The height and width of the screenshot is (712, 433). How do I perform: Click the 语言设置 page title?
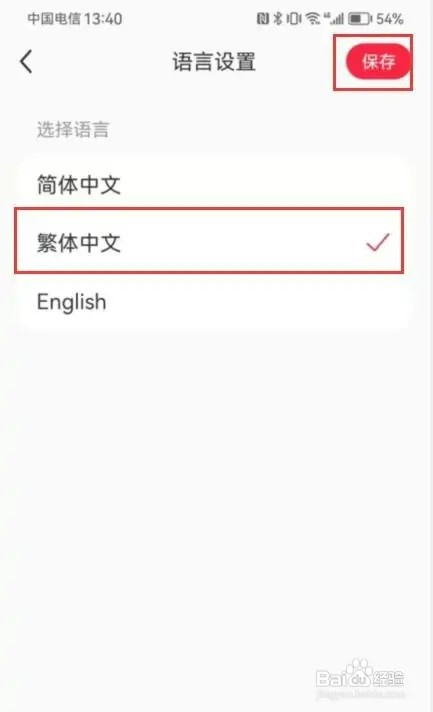click(214, 62)
